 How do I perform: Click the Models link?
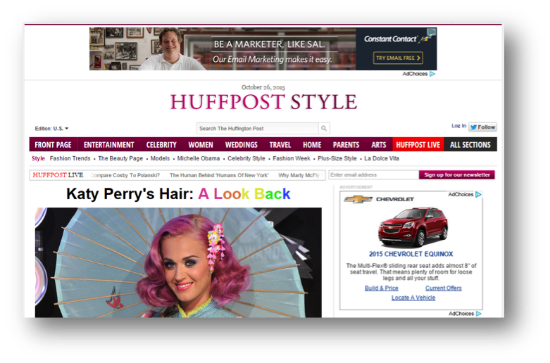160,159
